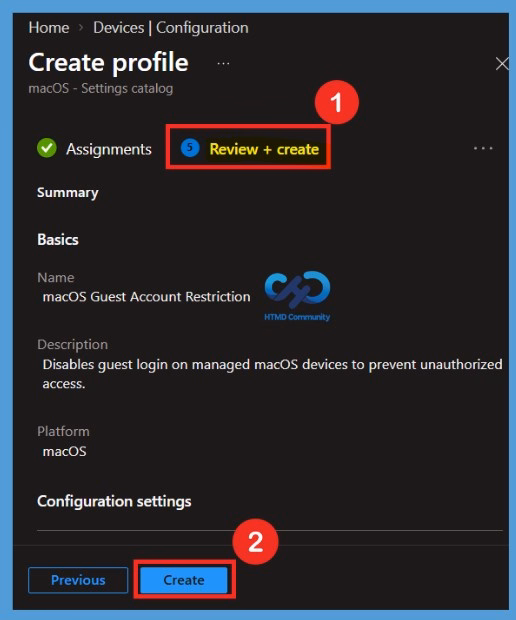The height and width of the screenshot is (620, 516).
Task: Click the Description field label
Action: 72,344
